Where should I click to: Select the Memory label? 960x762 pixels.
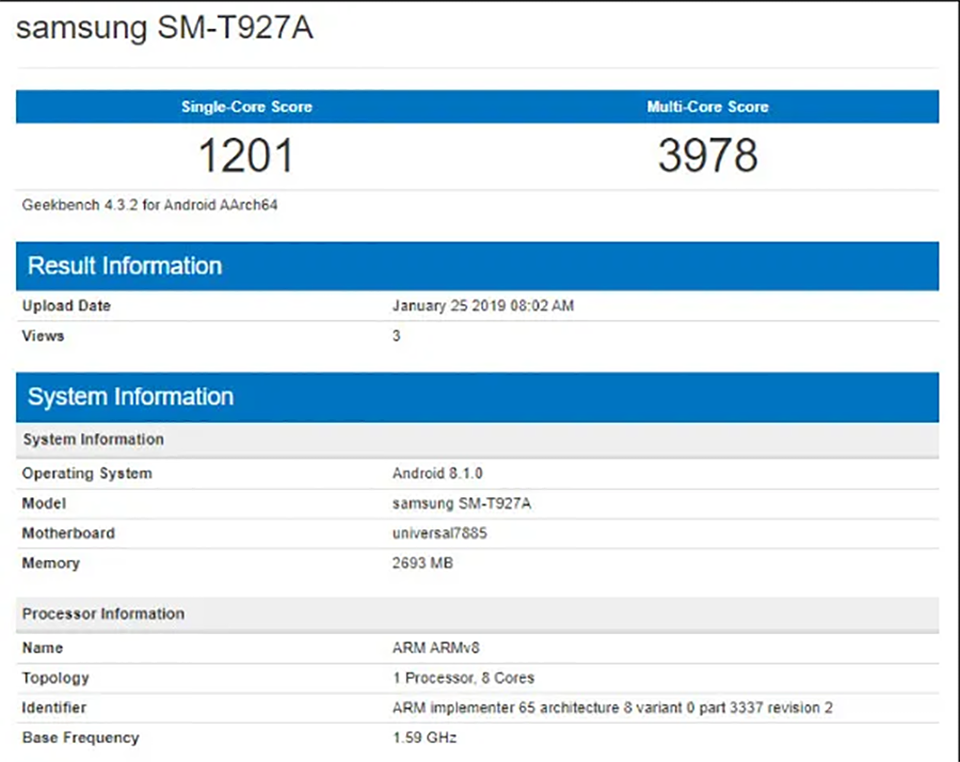click(x=51, y=563)
